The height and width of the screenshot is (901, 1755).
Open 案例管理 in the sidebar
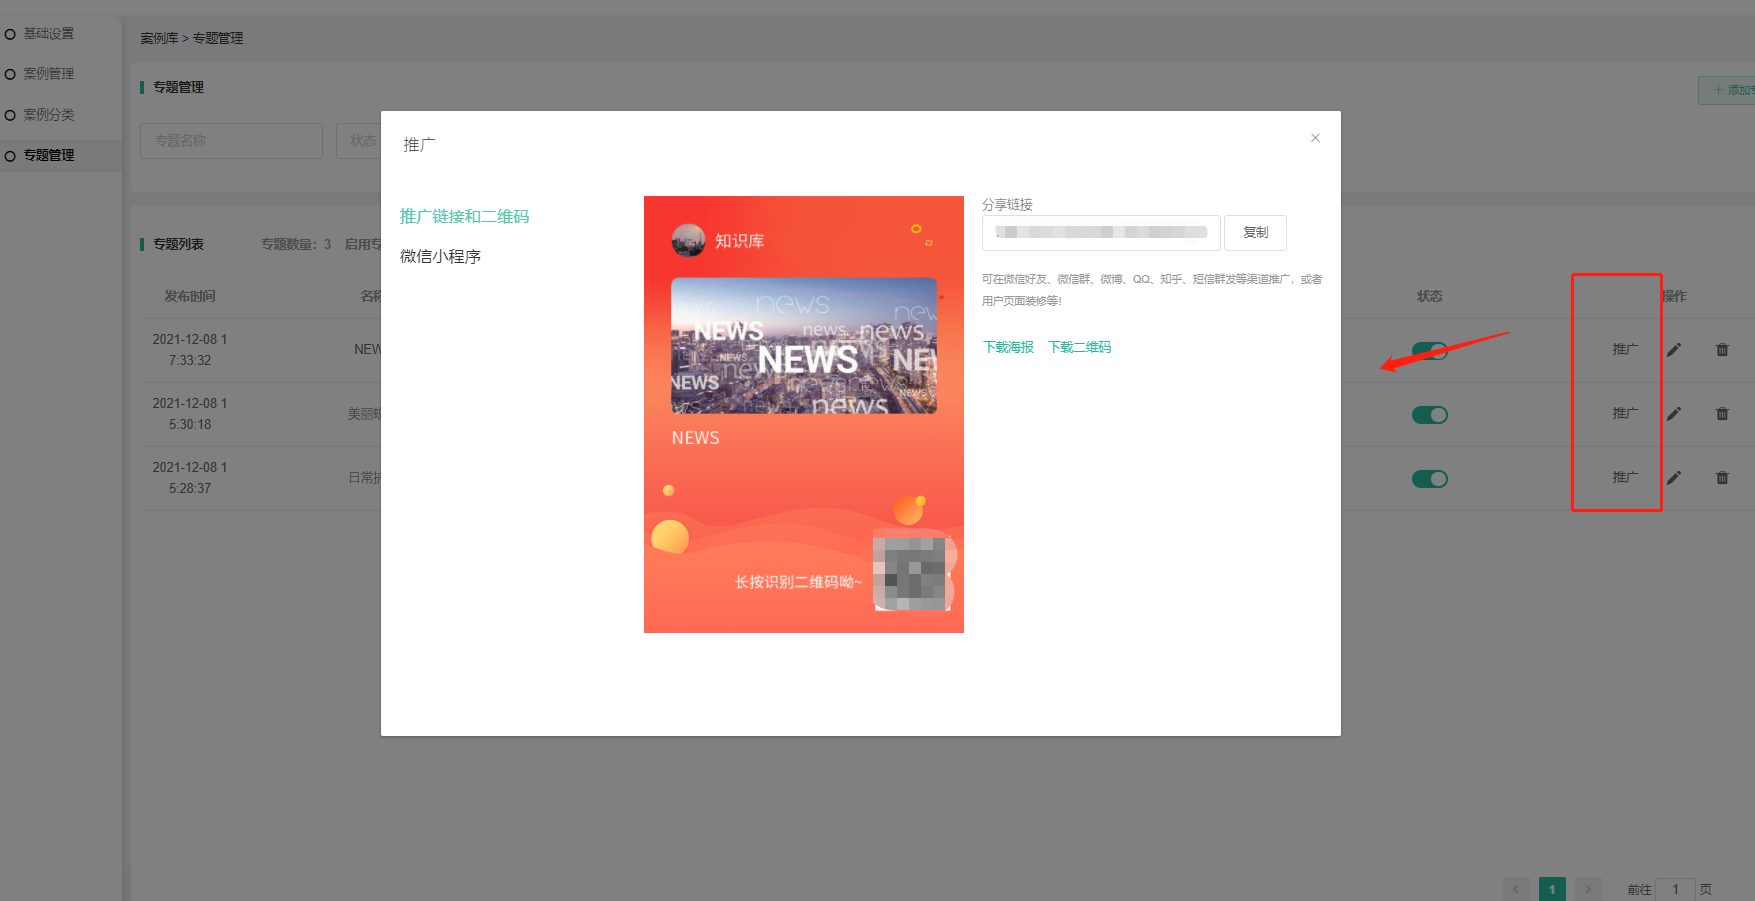pyautogui.click(x=49, y=74)
